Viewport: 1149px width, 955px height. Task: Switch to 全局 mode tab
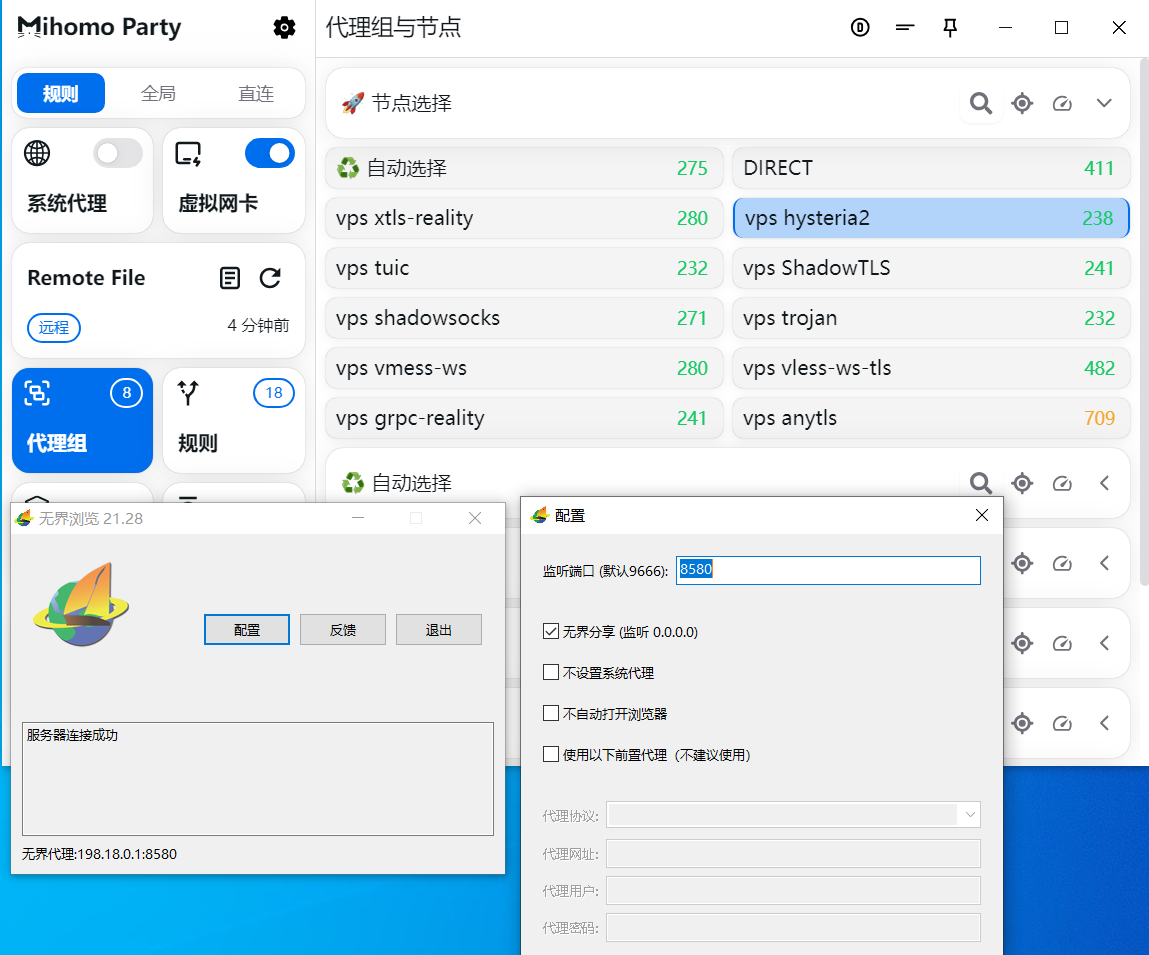coord(158,93)
